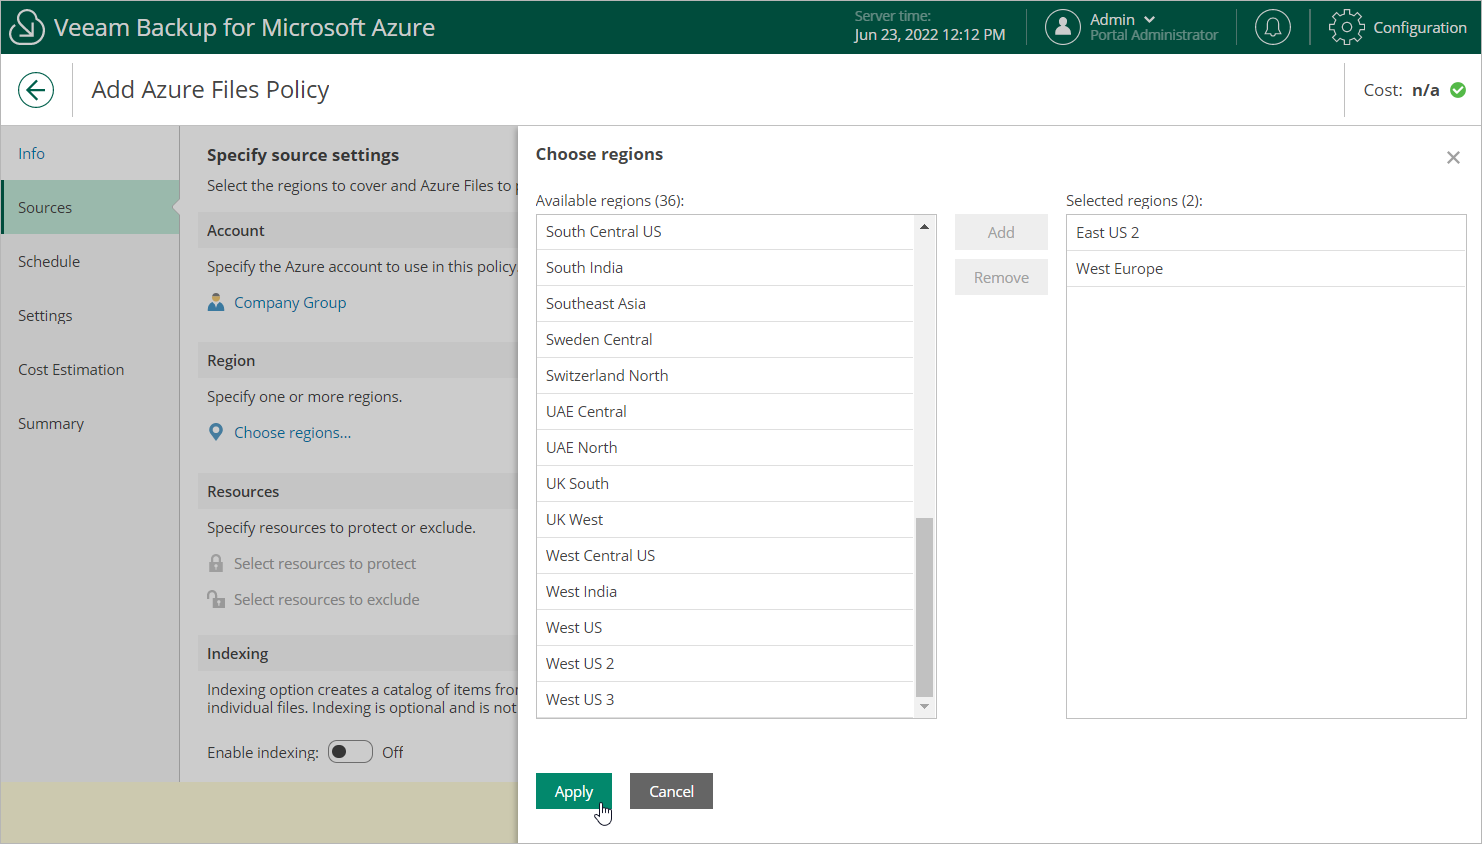Screen dimensions: 1482x844
Task: Open the Choose regions link
Action: (x=293, y=432)
